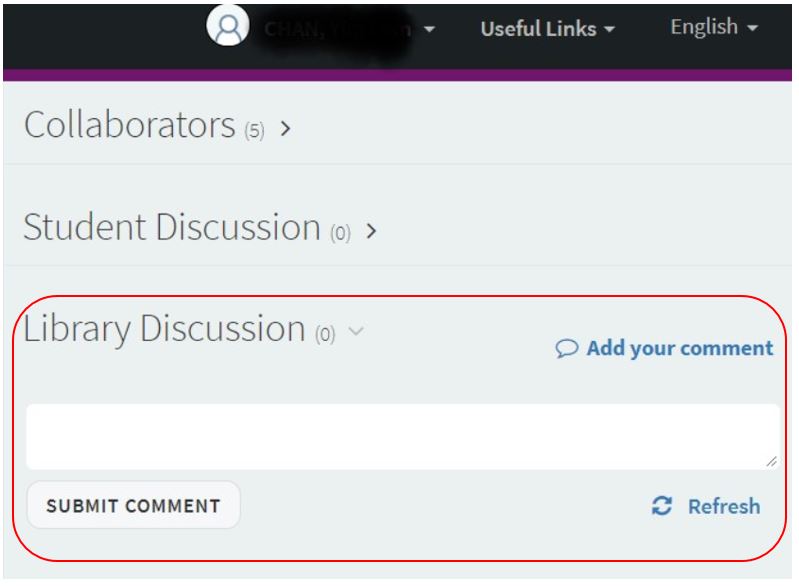Screen dimensions: 799x586
Task: Click the user profile avatar icon
Action: click(x=228, y=25)
